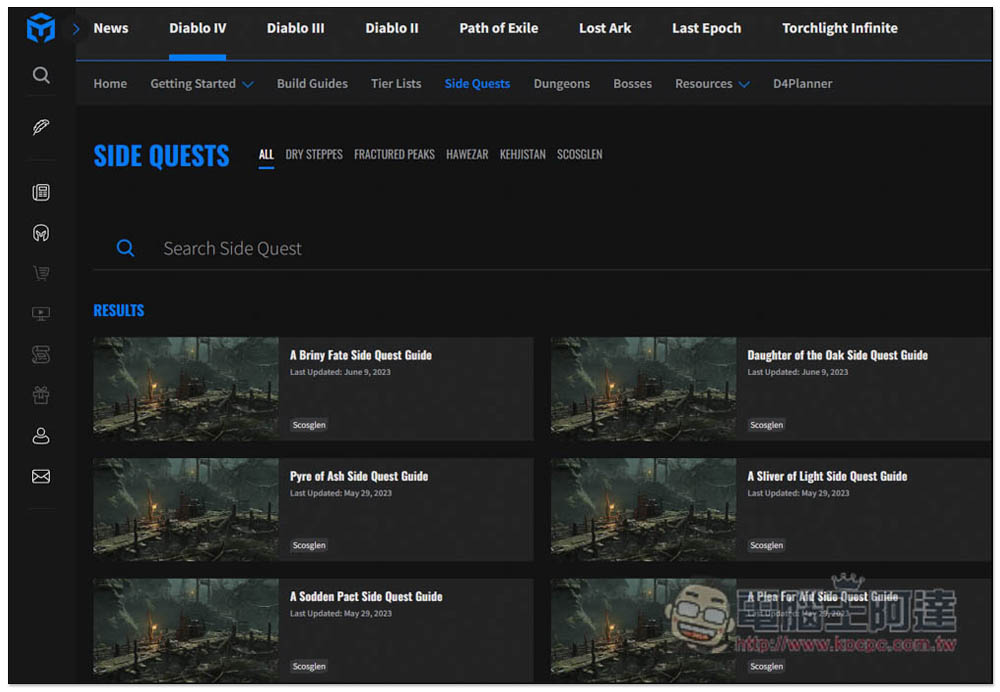Screen dimensions: 1000x692
Task: Click the Maxroll logo in the sidebar
Action: (41, 29)
